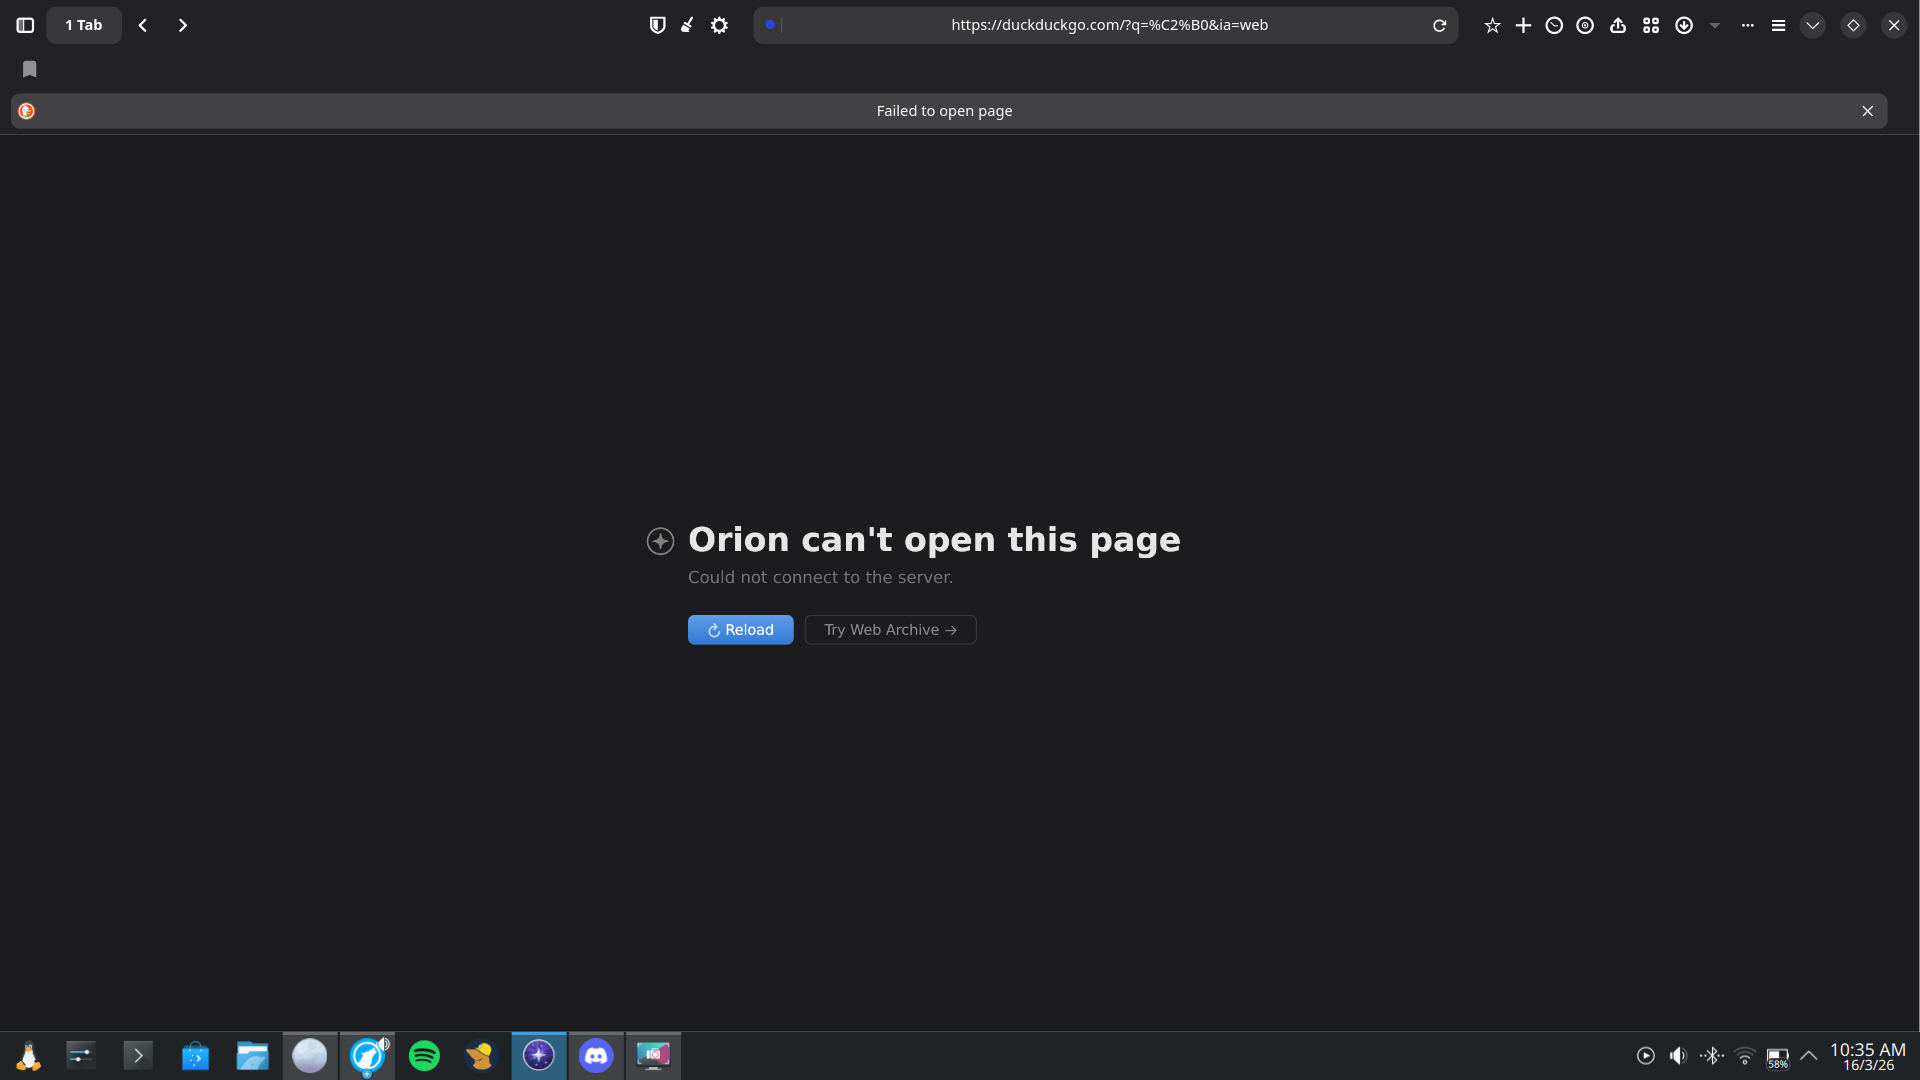Open the hamburger main menu

tap(1778, 25)
